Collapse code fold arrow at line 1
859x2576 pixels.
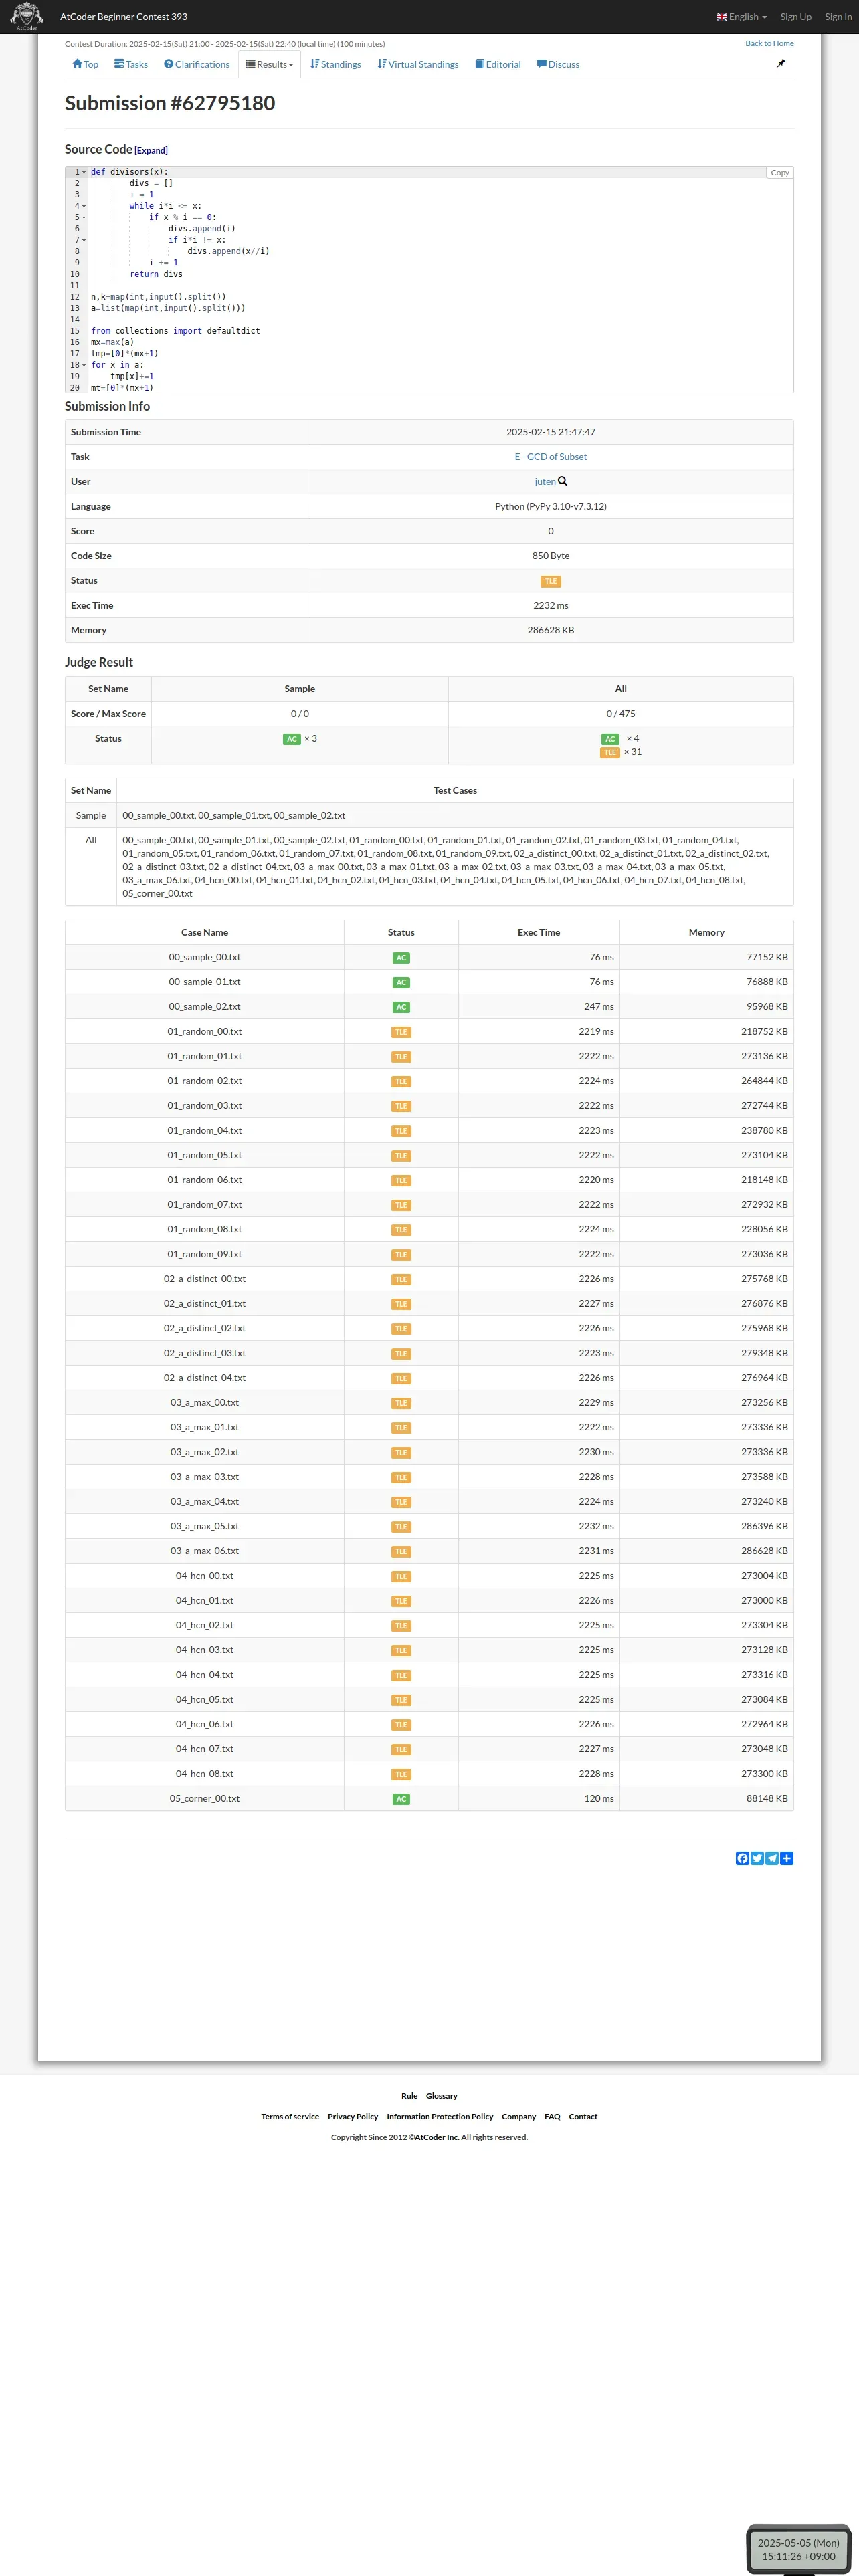click(84, 172)
